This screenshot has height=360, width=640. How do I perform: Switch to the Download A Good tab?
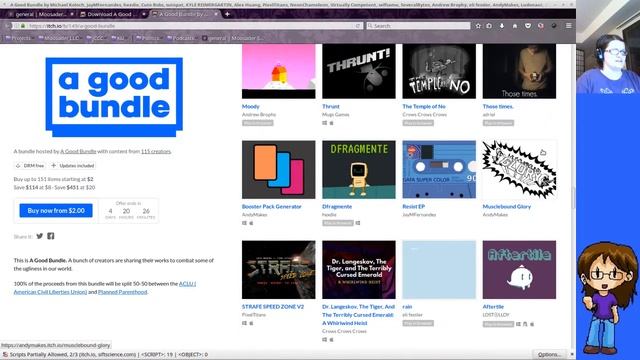pyautogui.click(x=112, y=14)
